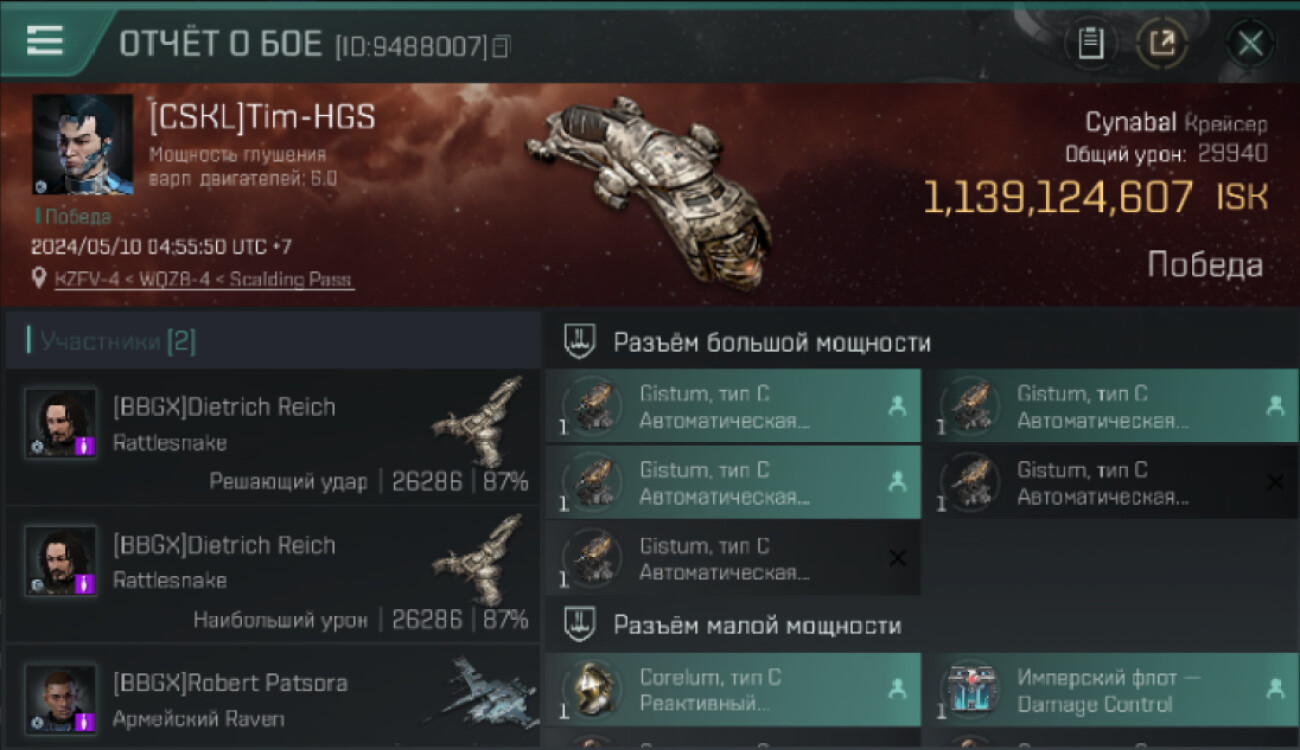Open the Имперский флот Damage Control module

[1110, 690]
